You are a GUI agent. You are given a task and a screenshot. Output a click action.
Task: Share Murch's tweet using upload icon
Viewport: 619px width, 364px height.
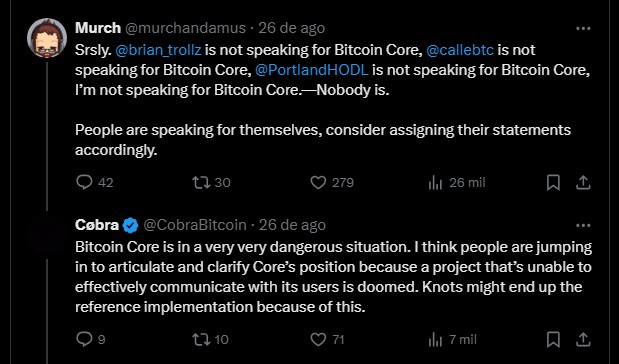[583, 182]
